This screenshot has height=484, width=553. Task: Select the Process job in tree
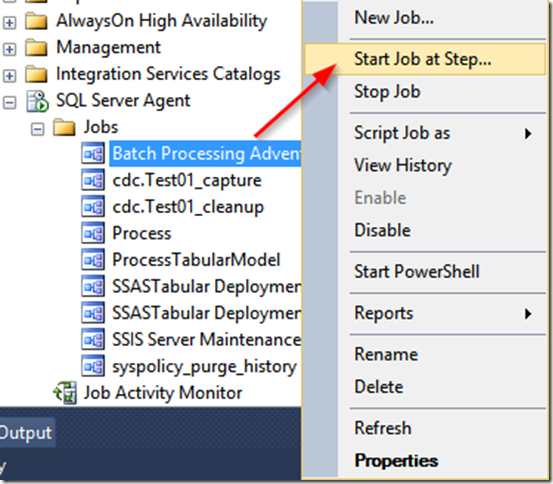click(141, 234)
